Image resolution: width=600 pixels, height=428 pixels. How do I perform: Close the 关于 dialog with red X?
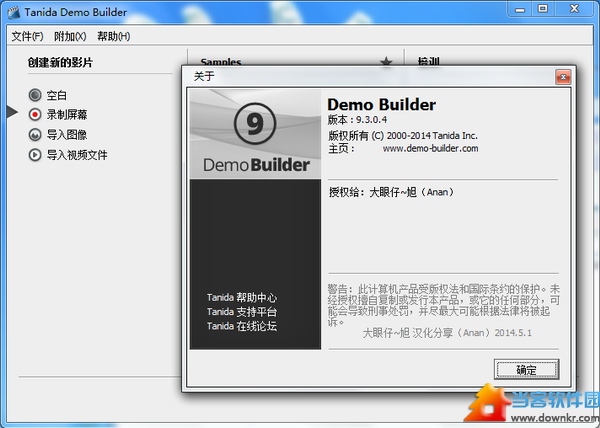point(563,77)
